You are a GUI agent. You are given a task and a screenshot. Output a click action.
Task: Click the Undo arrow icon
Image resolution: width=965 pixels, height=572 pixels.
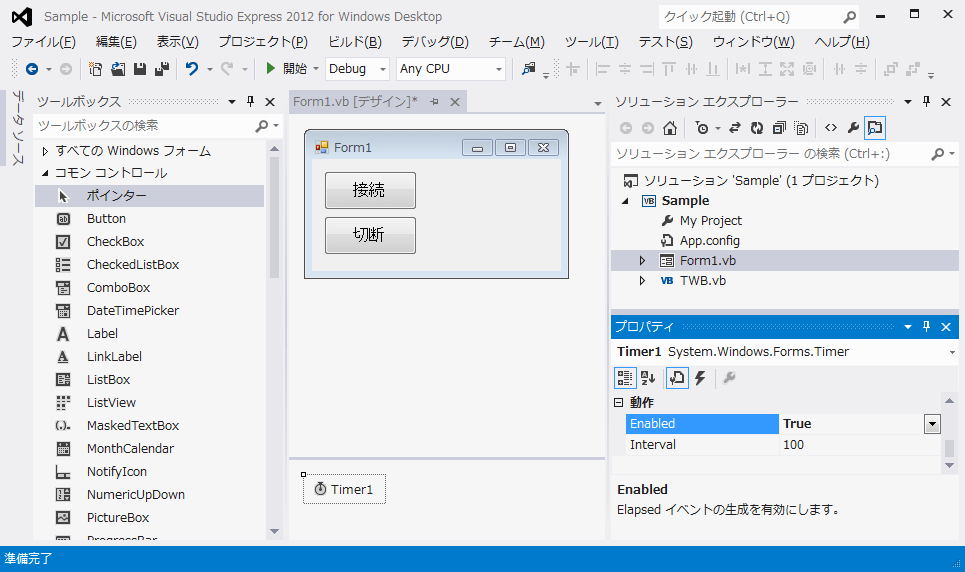pos(192,69)
